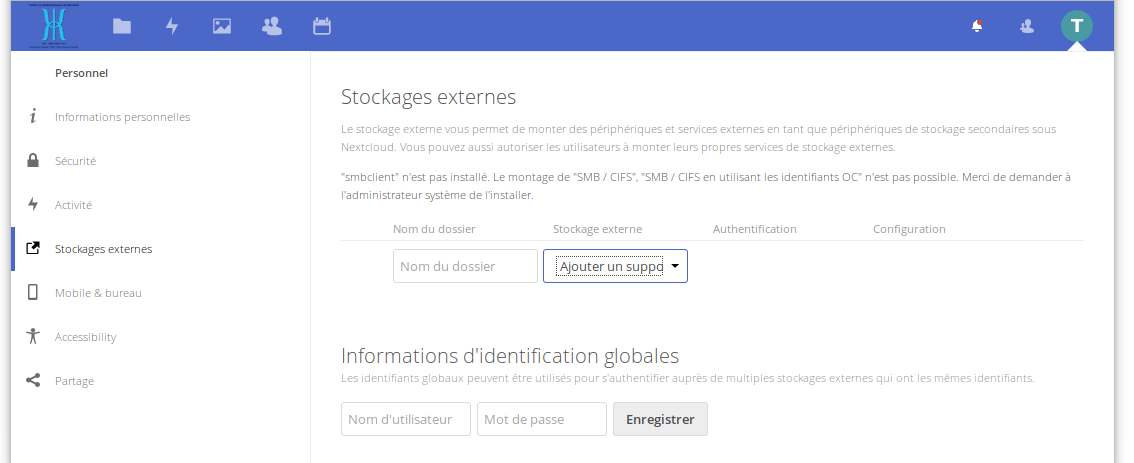Click the Mot de passe field

[541, 419]
